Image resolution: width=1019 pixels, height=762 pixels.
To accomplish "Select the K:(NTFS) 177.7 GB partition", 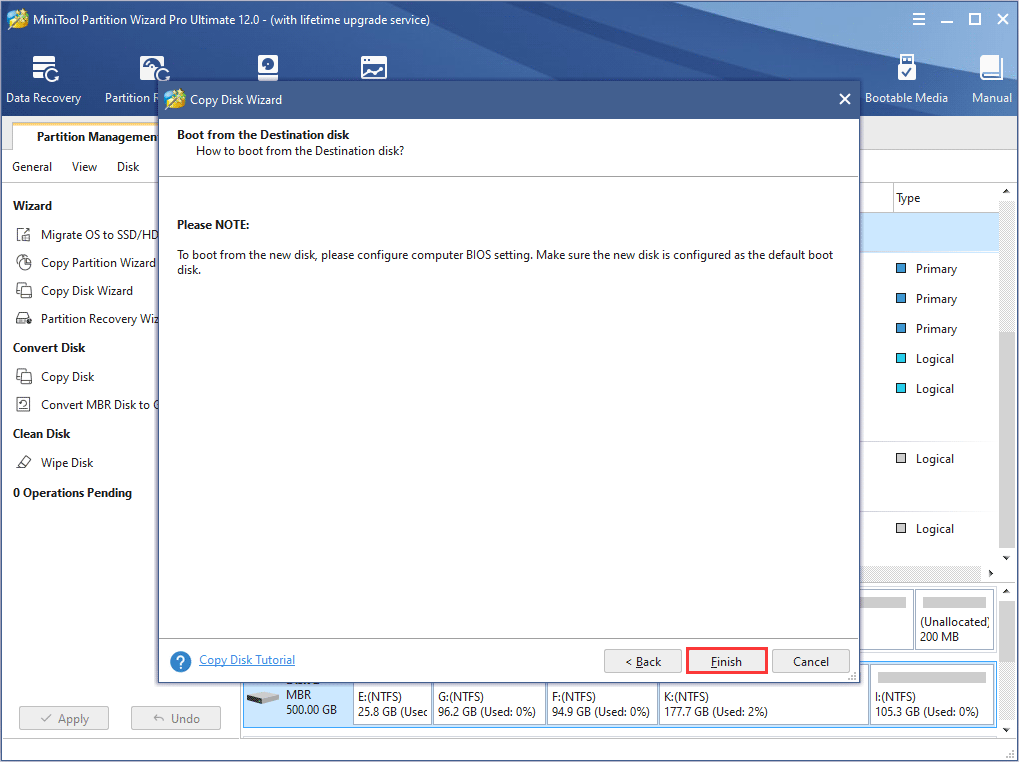I will pos(763,704).
